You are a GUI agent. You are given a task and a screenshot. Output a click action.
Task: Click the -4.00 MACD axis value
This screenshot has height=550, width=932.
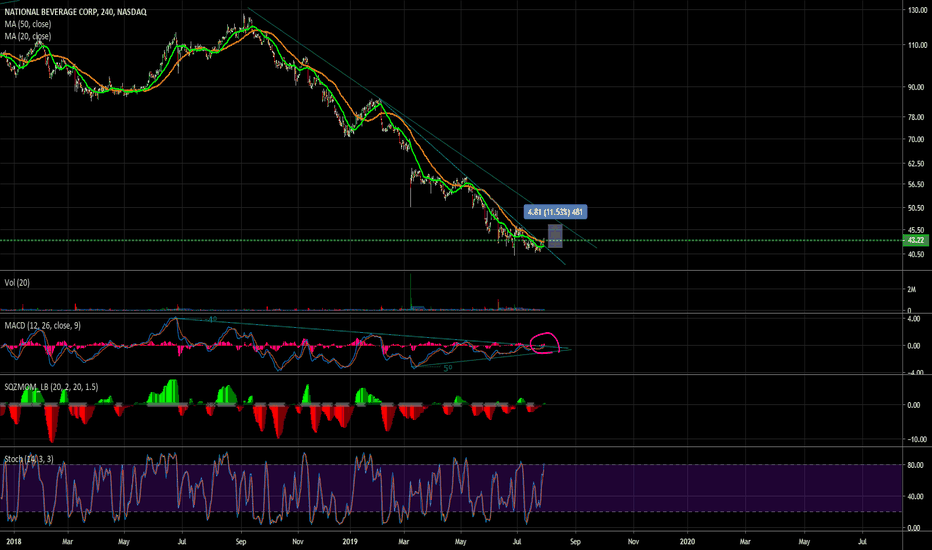[914, 373]
